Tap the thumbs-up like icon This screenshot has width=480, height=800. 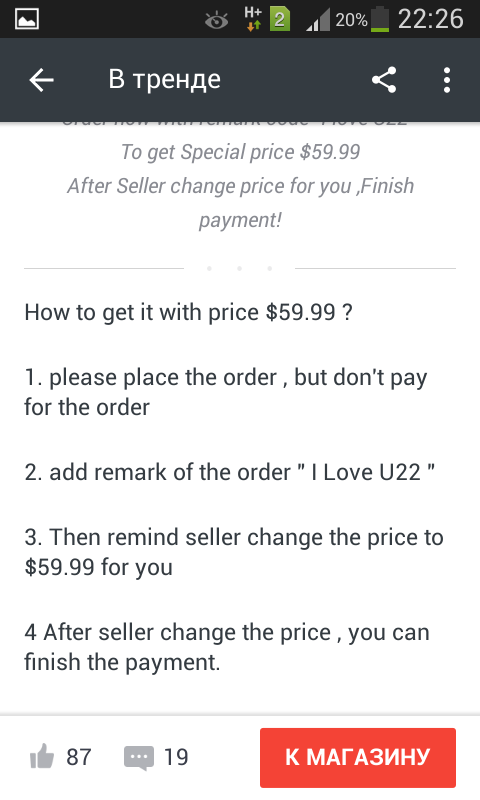point(42,756)
